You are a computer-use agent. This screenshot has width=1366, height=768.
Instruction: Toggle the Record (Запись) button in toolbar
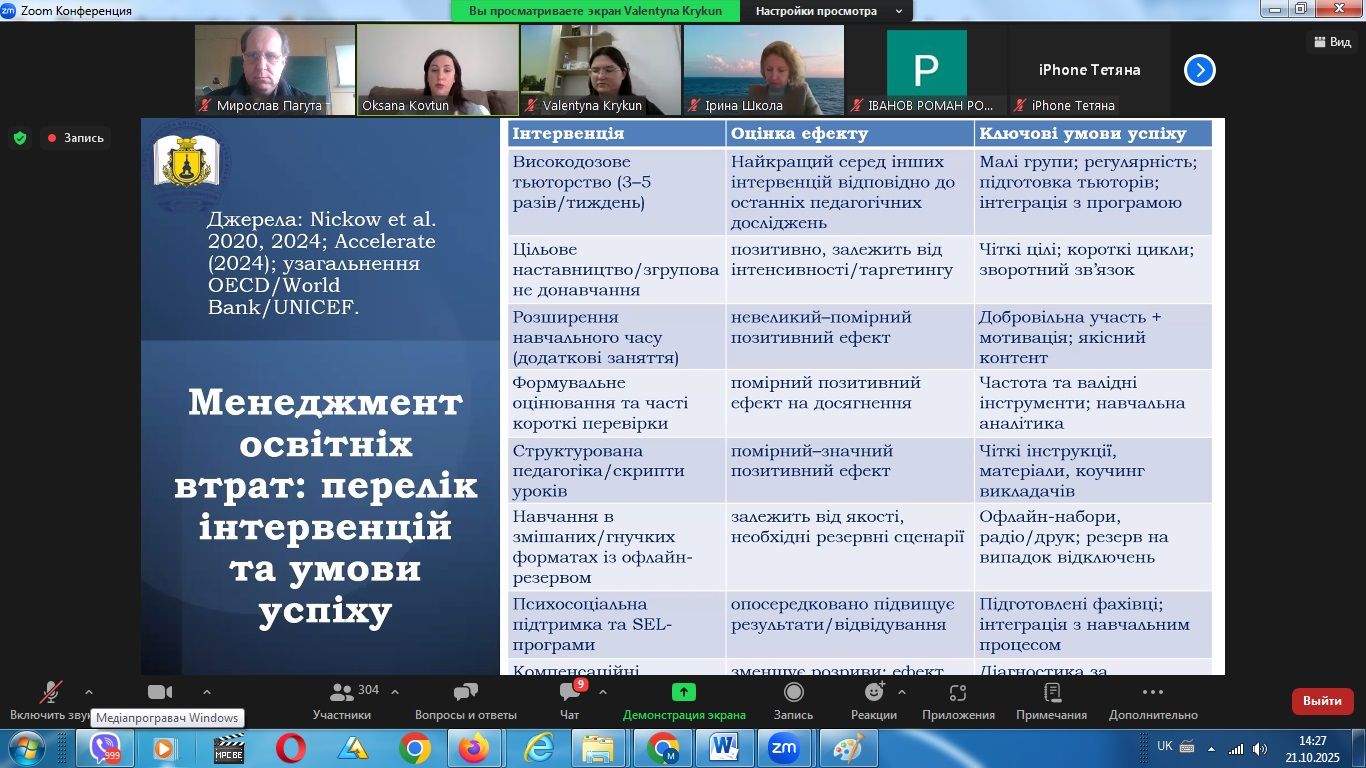(x=793, y=693)
